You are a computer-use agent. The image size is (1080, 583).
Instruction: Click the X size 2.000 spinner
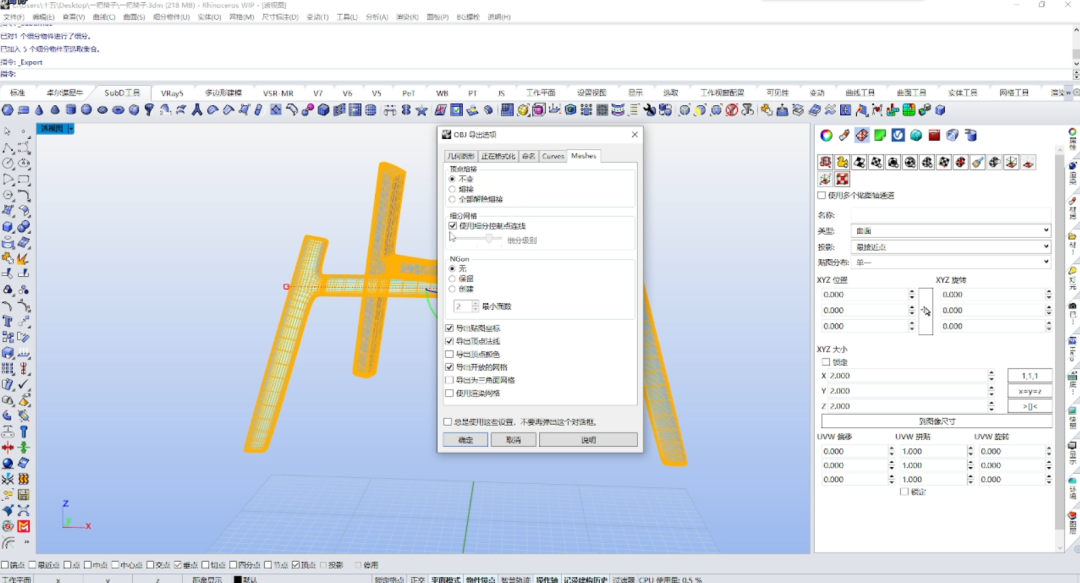[991, 376]
